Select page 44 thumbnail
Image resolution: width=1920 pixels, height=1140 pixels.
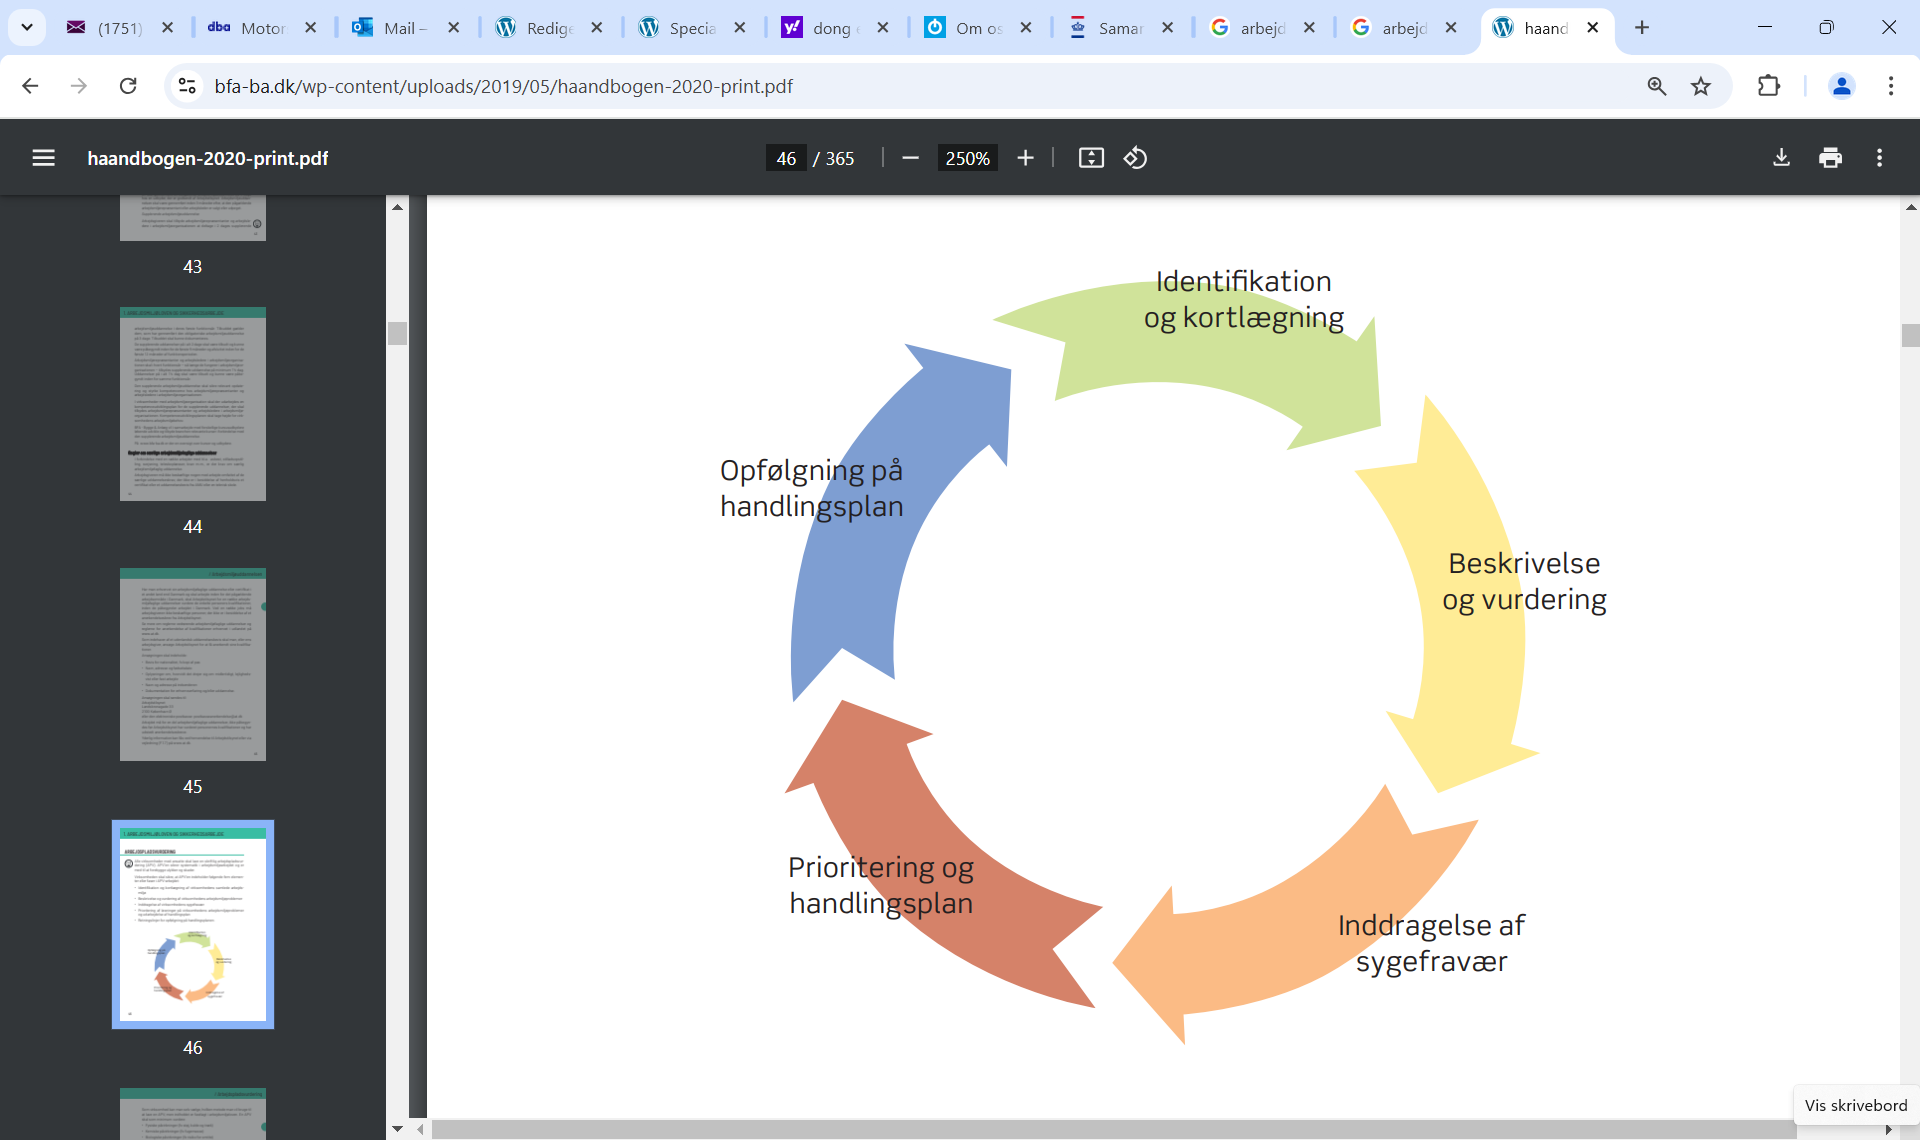(x=193, y=404)
